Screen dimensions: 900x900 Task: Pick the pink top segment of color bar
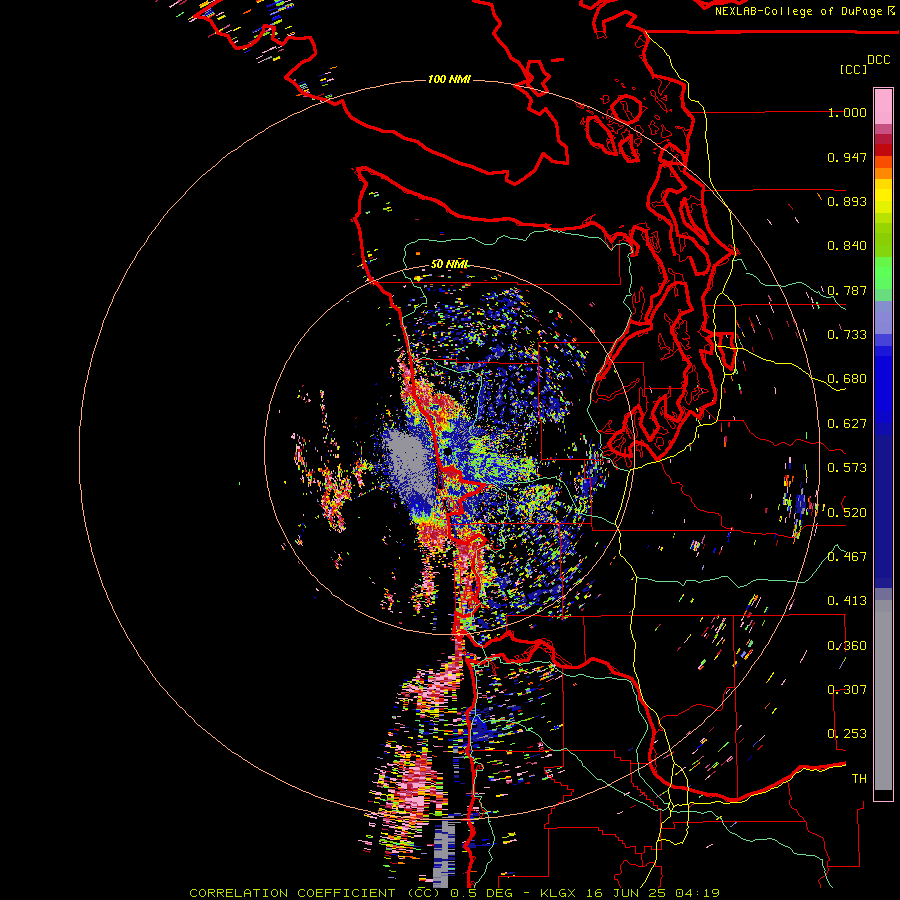coord(883,106)
